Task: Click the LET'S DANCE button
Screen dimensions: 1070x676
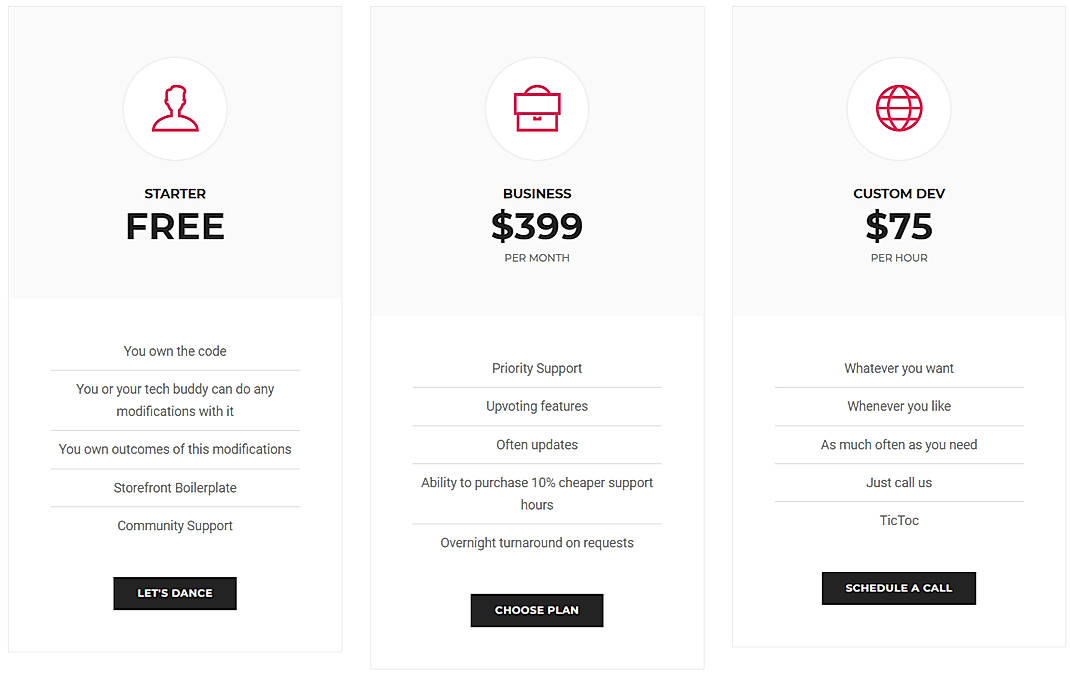Action: coord(175,593)
